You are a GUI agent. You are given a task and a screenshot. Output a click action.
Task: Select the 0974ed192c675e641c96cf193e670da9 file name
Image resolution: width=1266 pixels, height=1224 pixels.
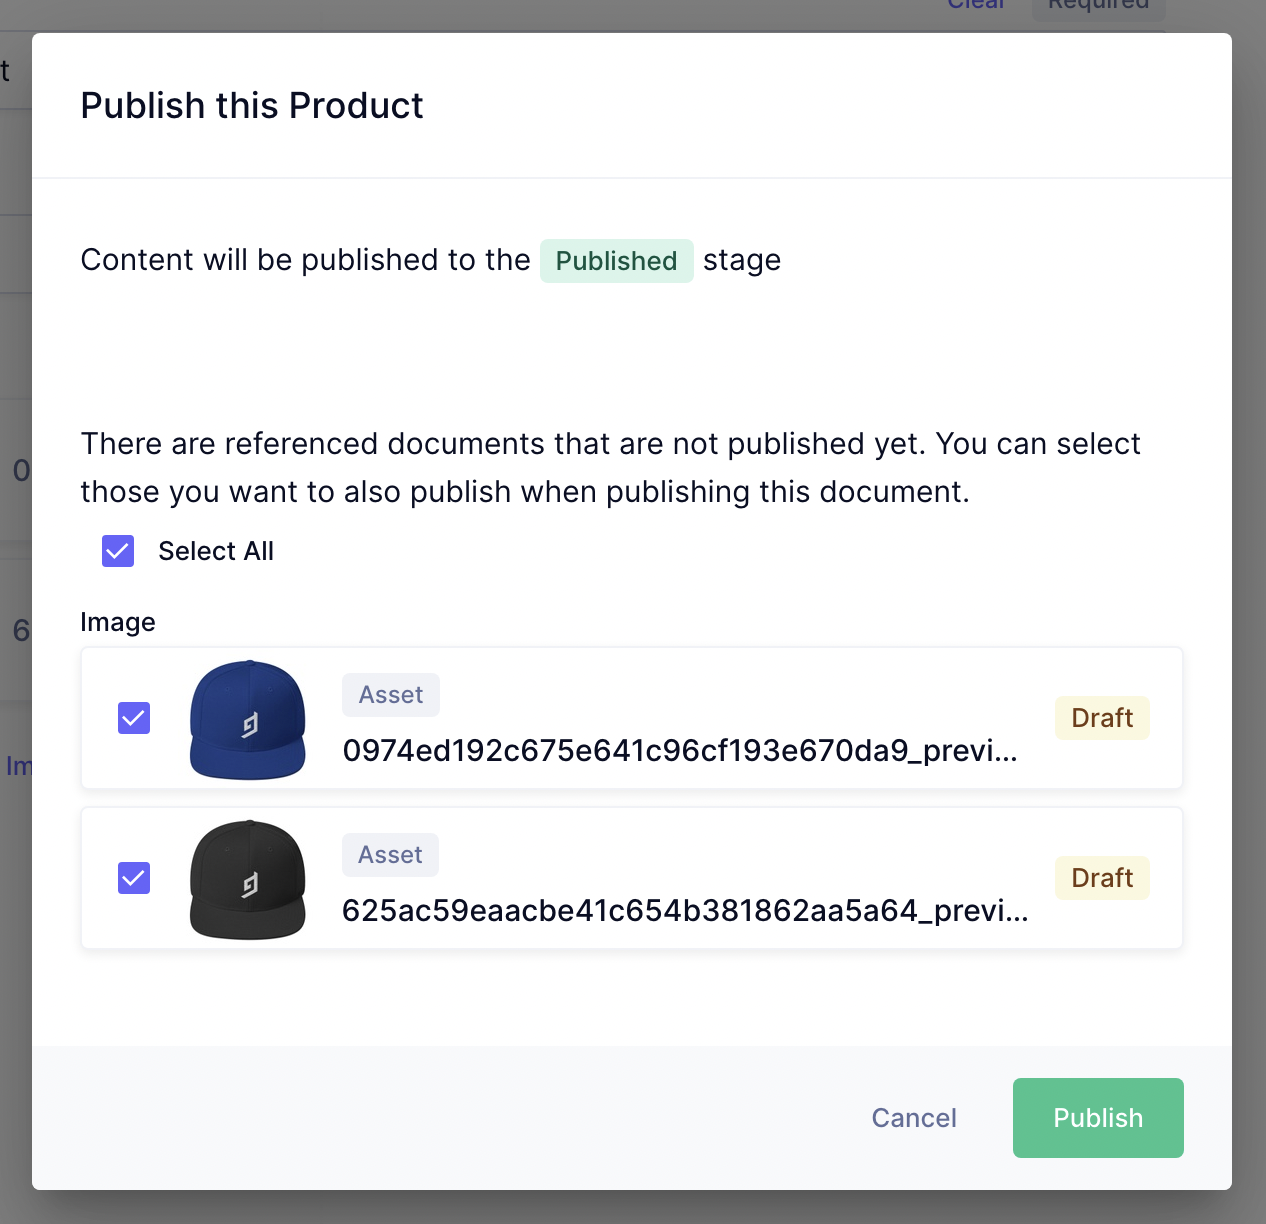tap(680, 751)
